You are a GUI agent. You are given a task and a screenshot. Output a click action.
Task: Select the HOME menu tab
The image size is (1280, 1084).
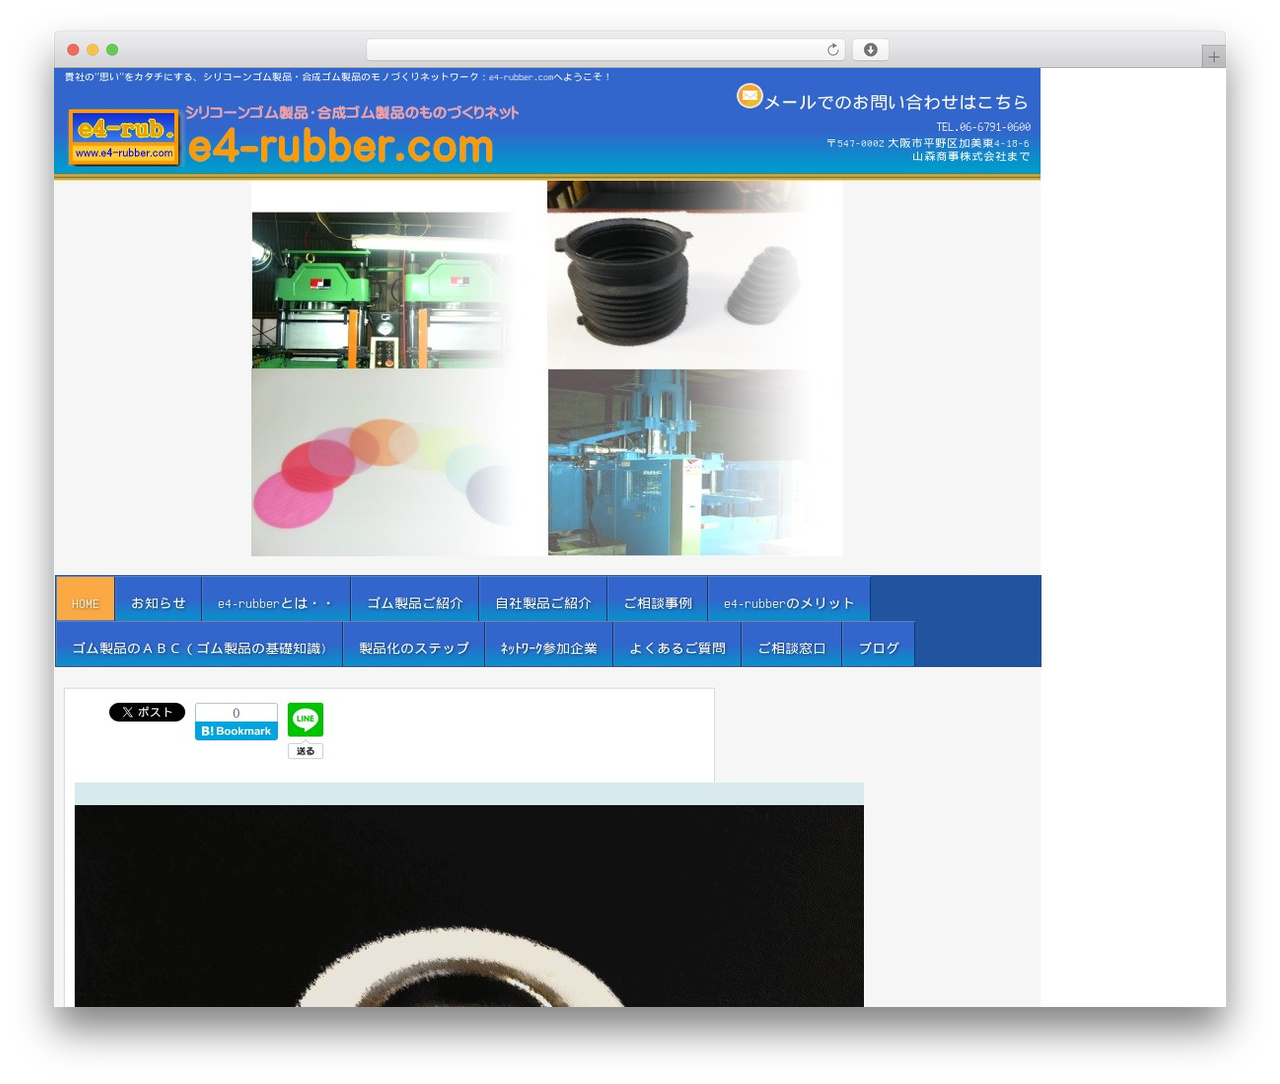pos(85,599)
